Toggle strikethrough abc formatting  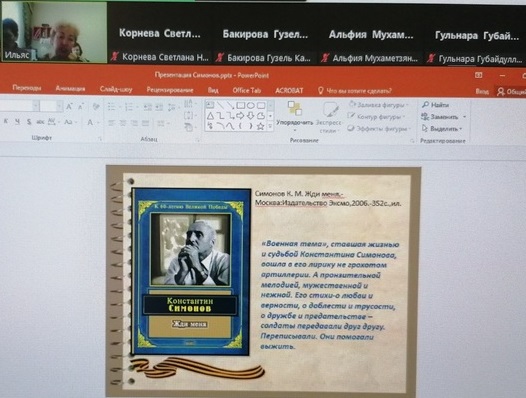click(x=40, y=122)
